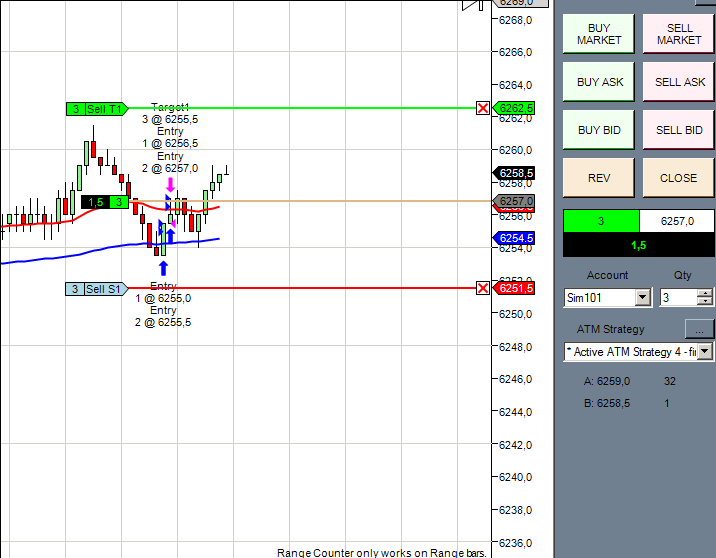Open the Account Sim101 dropdown
Viewport: 716px width, 558px height.
pos(642,298)
